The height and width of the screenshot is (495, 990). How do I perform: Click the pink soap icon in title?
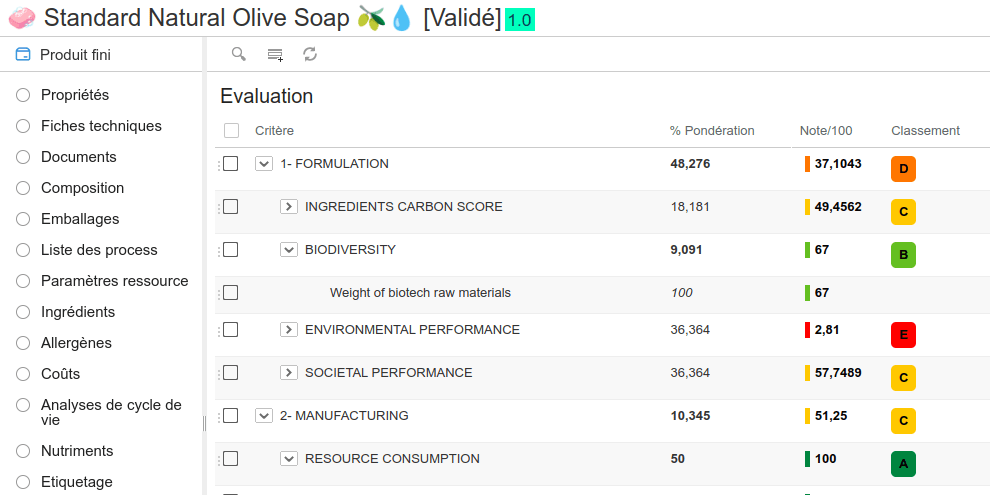(x=22, y=17)
